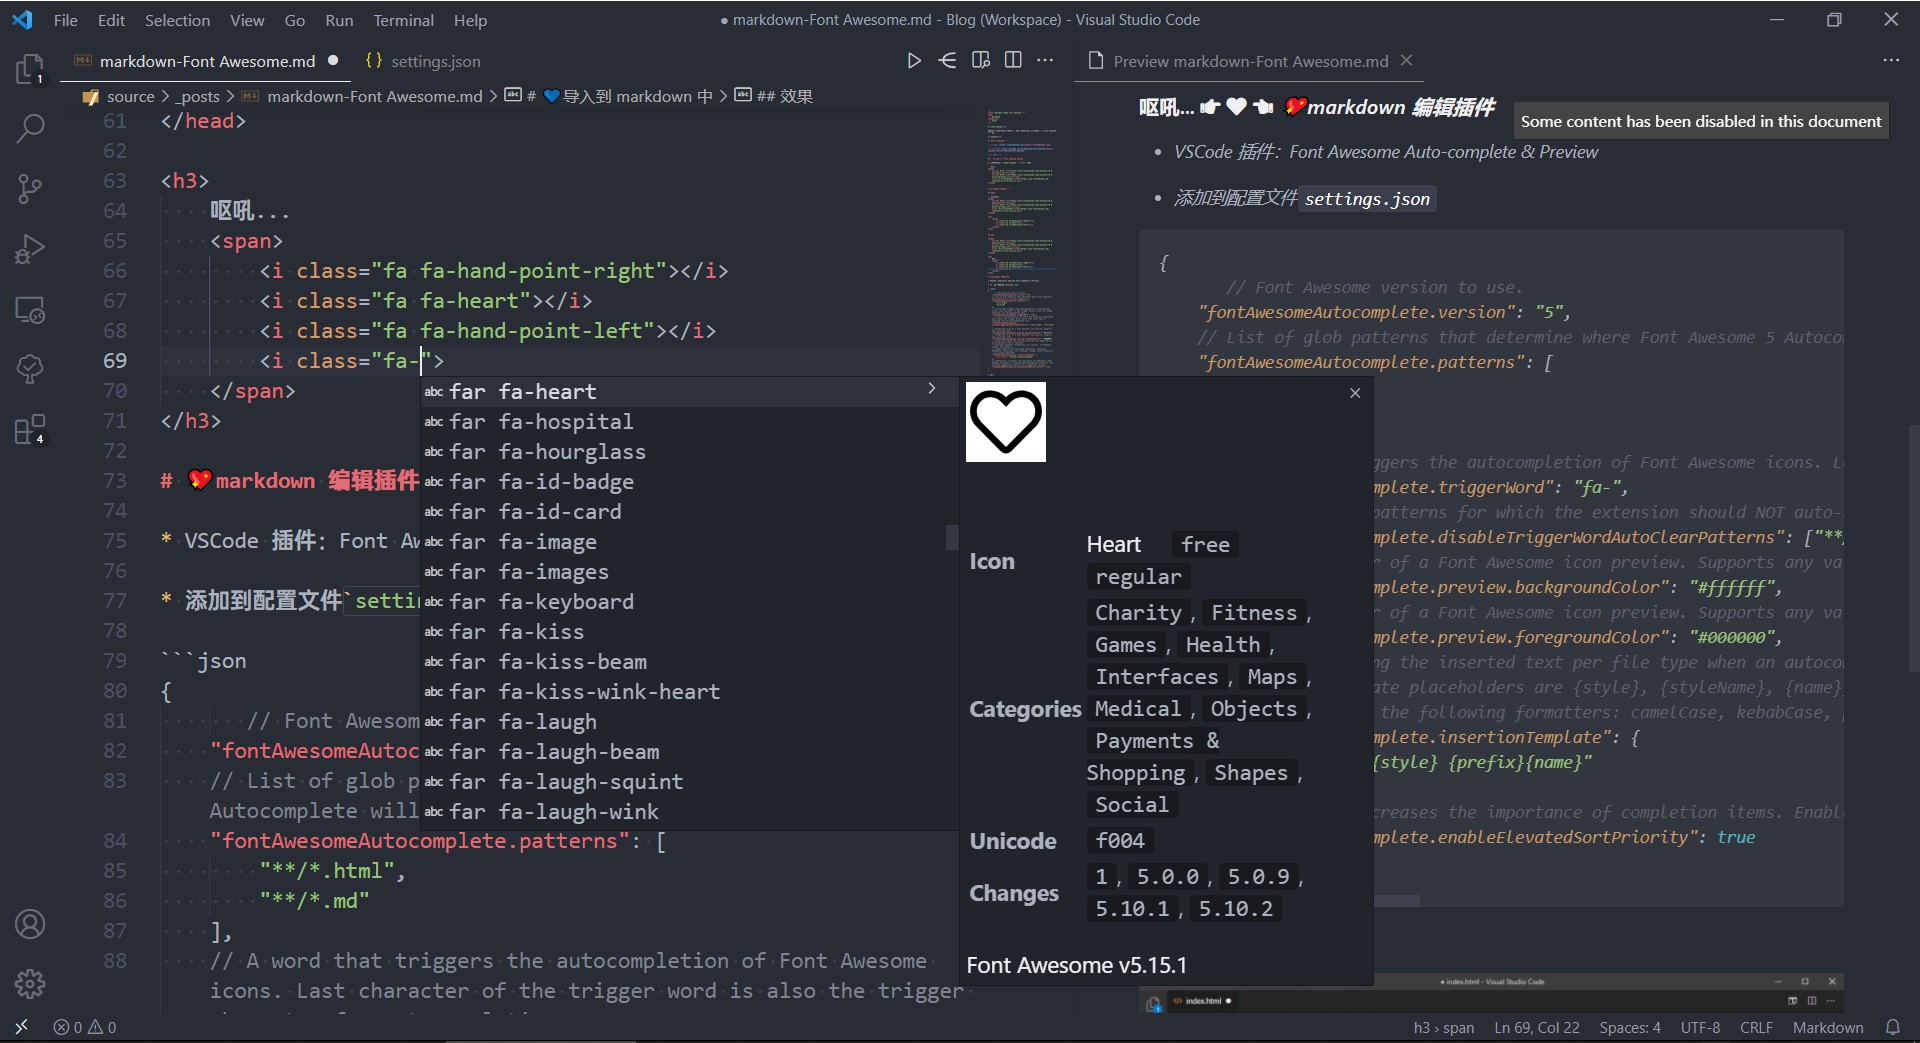Click the heart icon preview image

pos(1006,422)
